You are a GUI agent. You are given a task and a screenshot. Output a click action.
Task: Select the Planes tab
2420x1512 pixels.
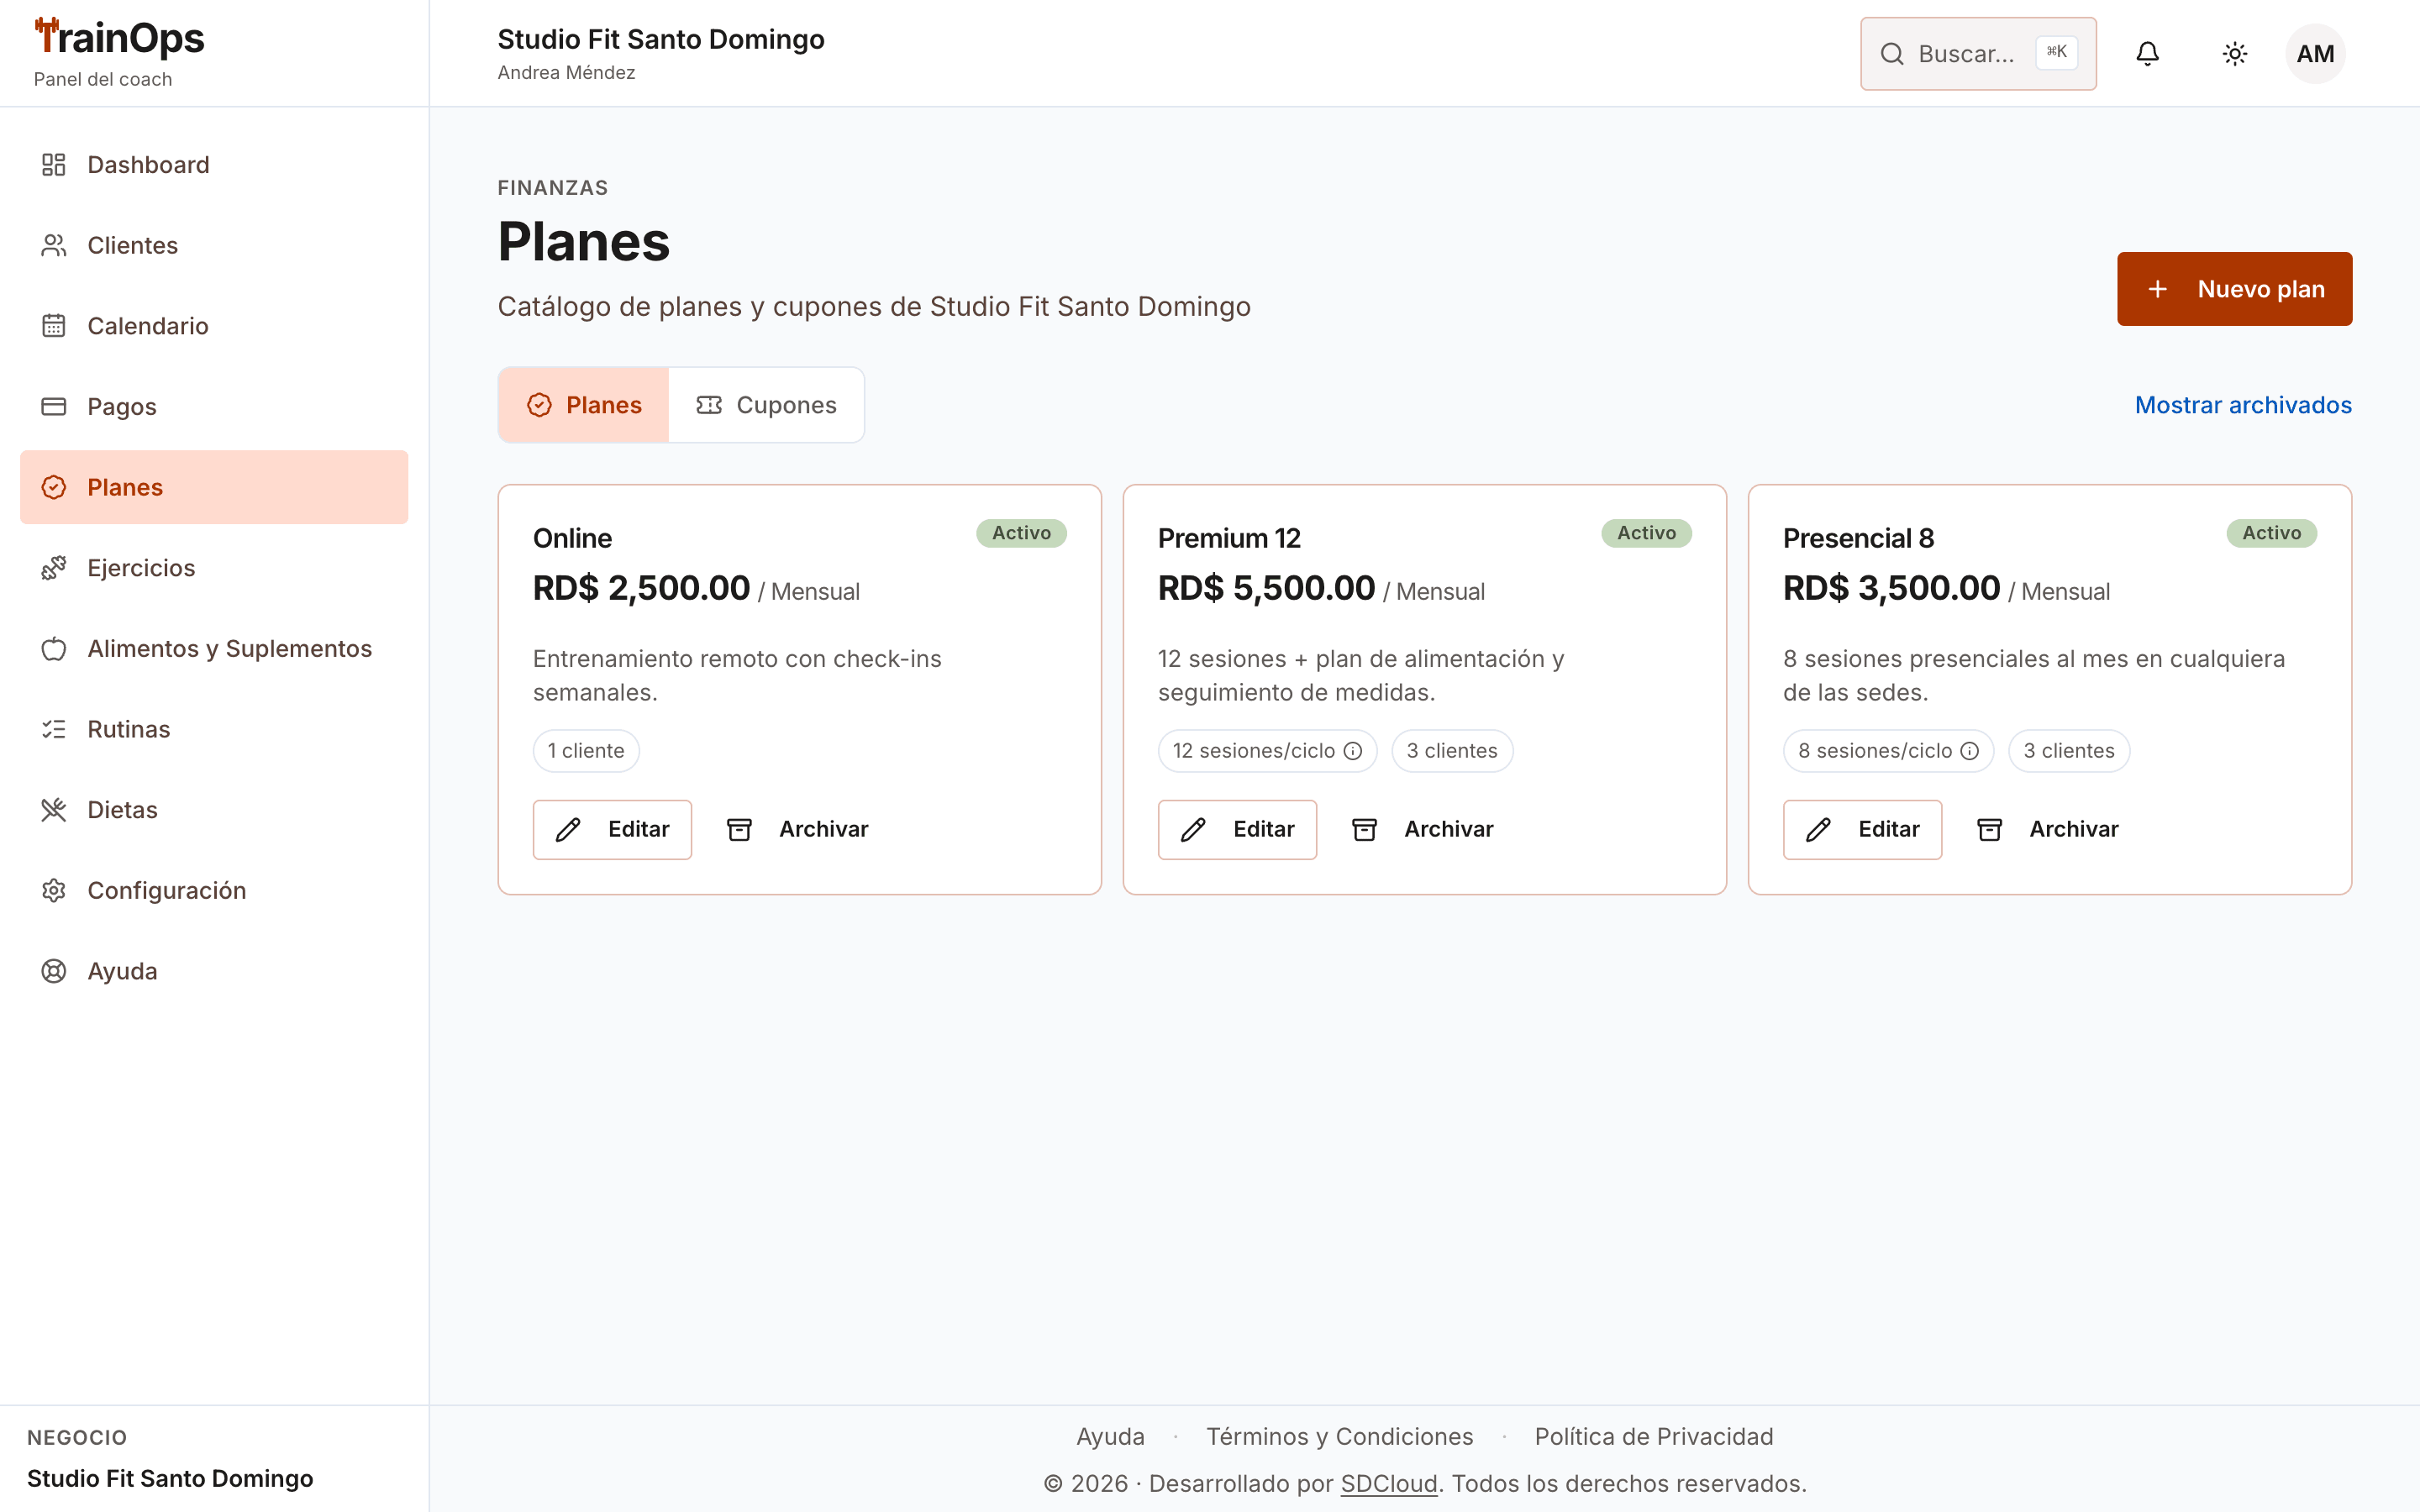click(x=584, y=405)
